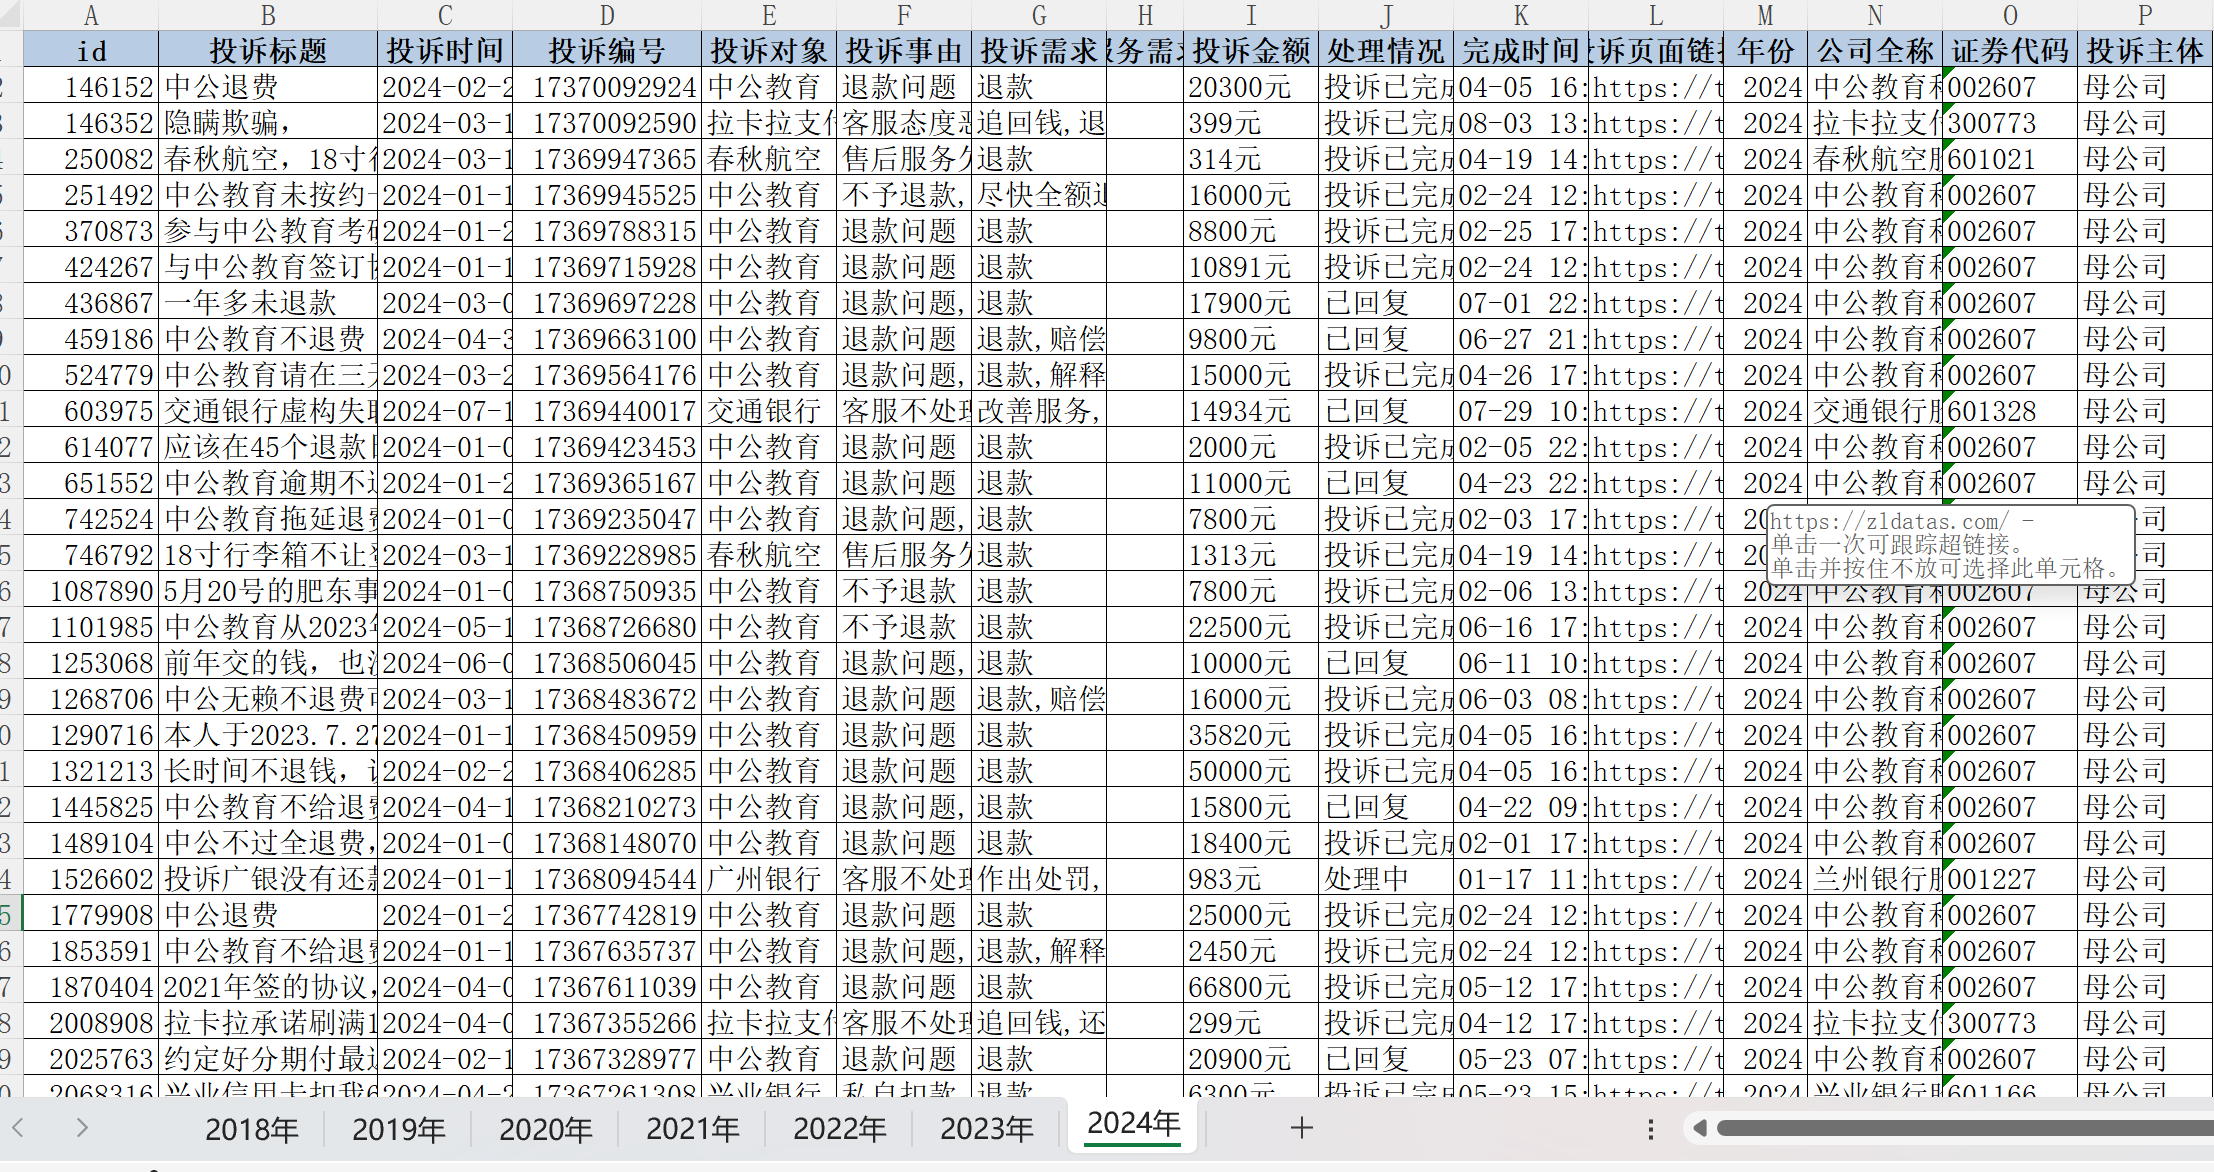The image size is (2214, 1172).
Task: Open the 2021年 sheet tab
Action: 692,1129
